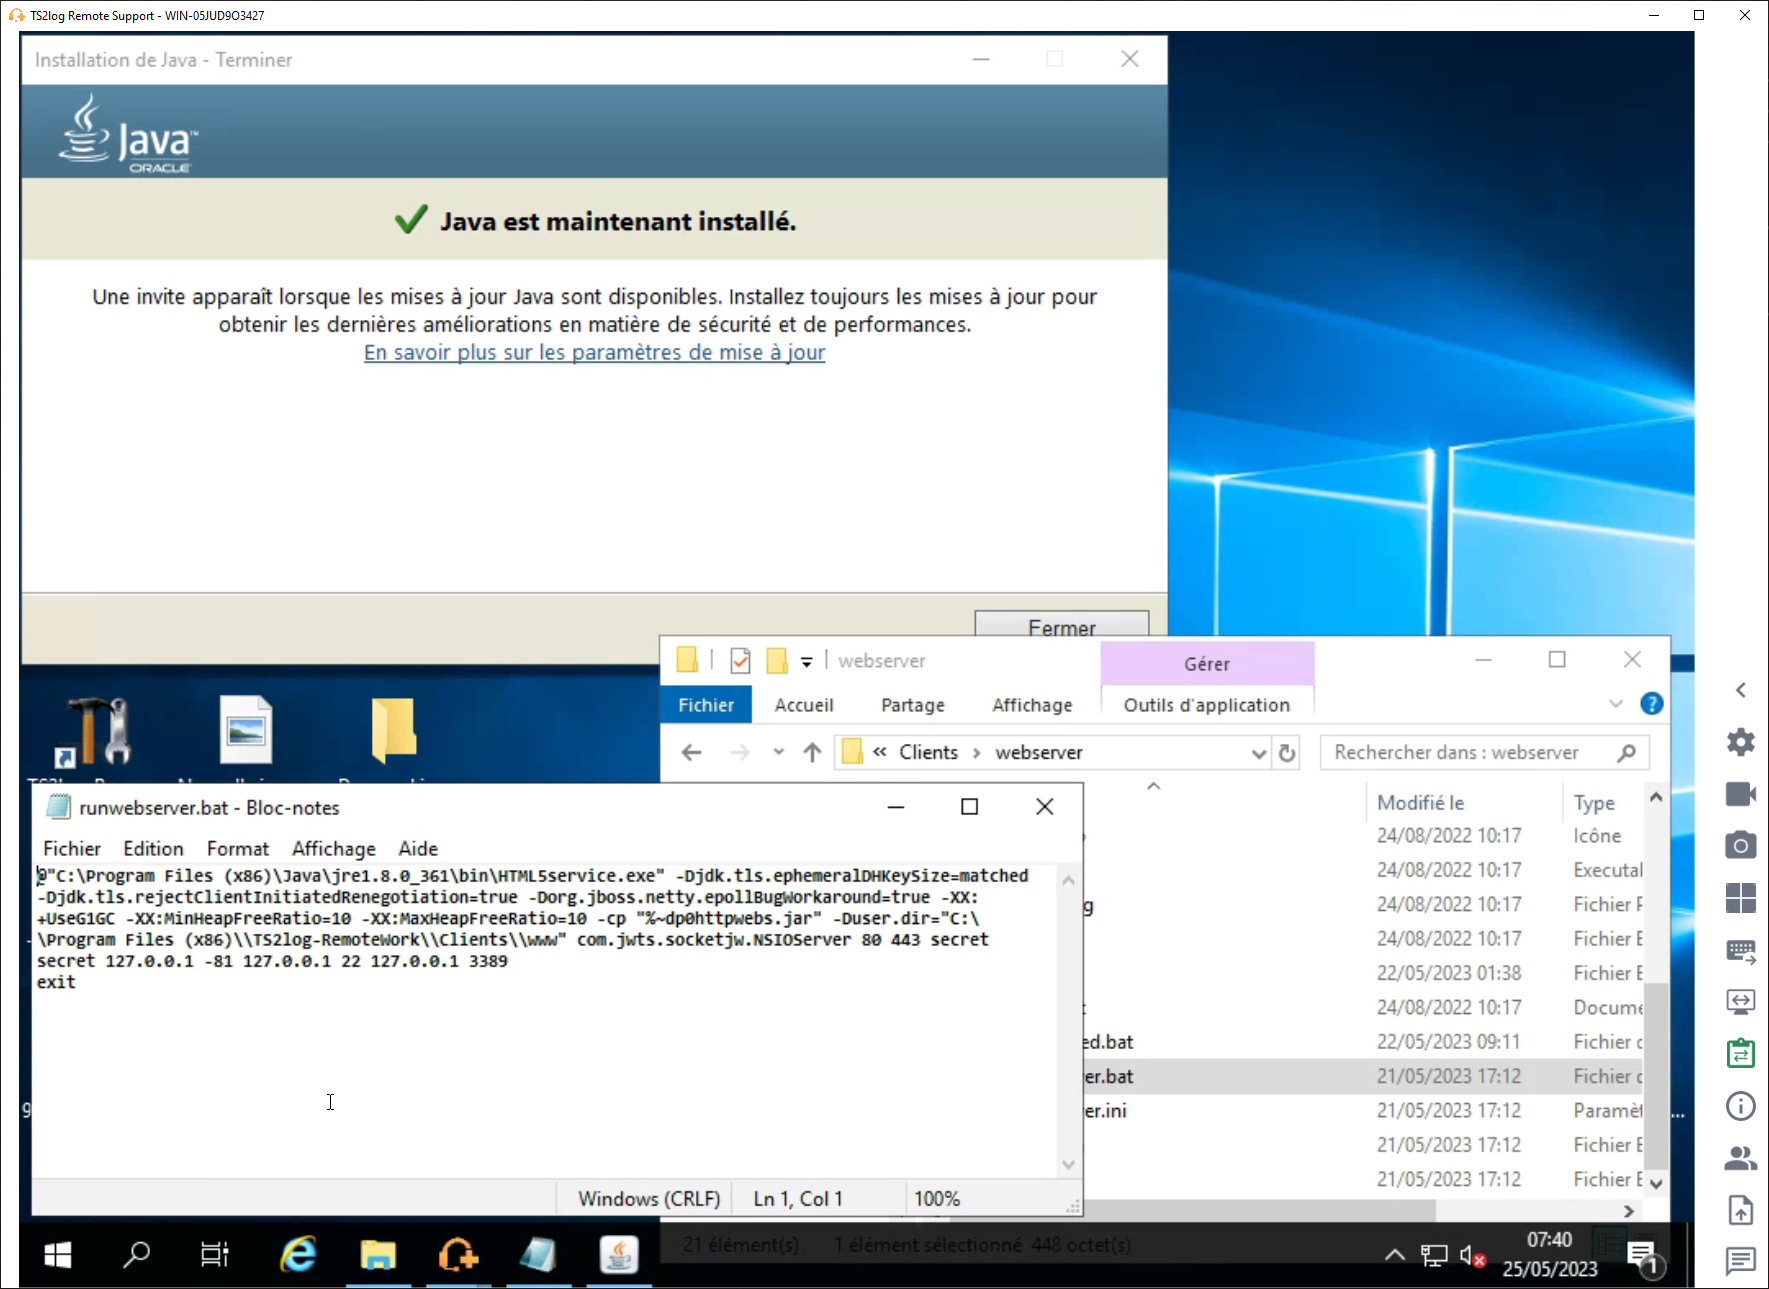Image resolution: width=1769 pixels, height=1289 pixels.
Task: Open Affichage menu in Bloc-notes
Action: (334, 849)
